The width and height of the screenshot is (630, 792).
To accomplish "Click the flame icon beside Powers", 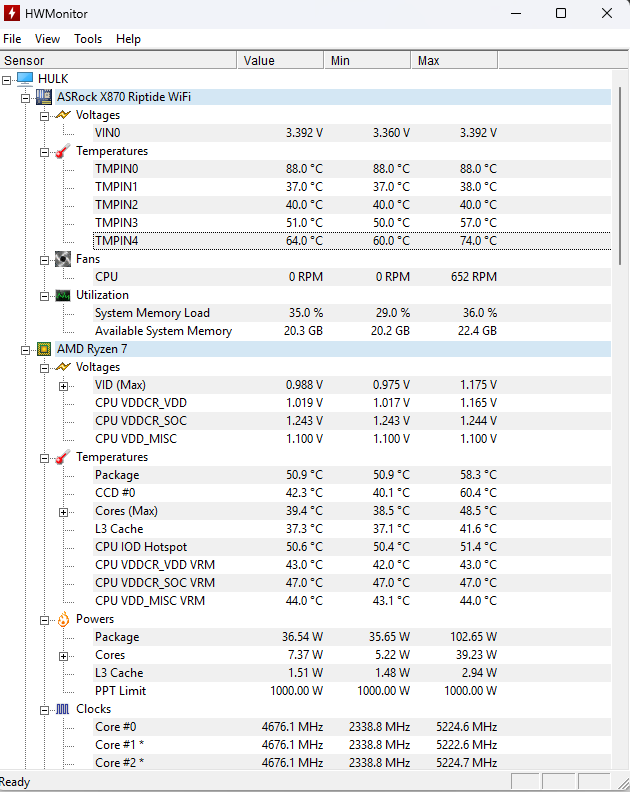I will click(62, 619).
